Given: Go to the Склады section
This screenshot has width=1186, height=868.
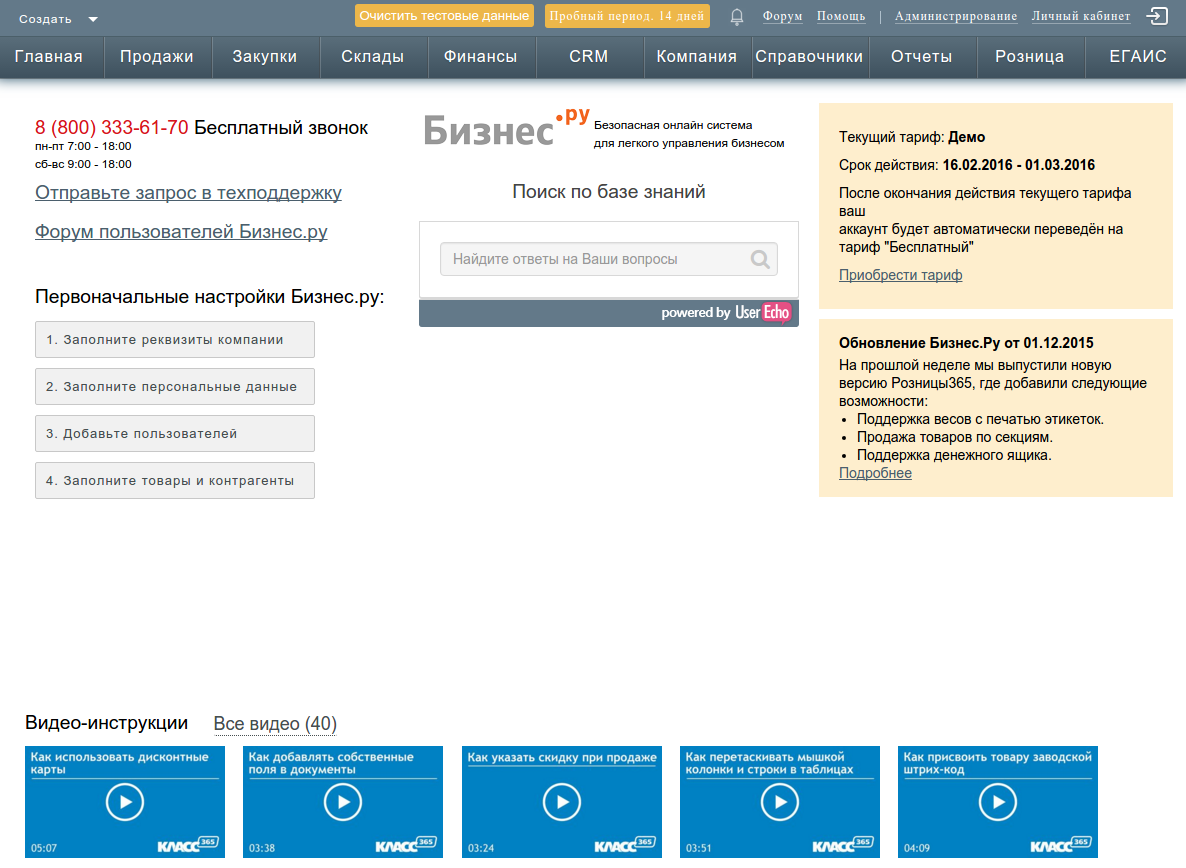Looking at the screenshot, I should tap(373, 57).
